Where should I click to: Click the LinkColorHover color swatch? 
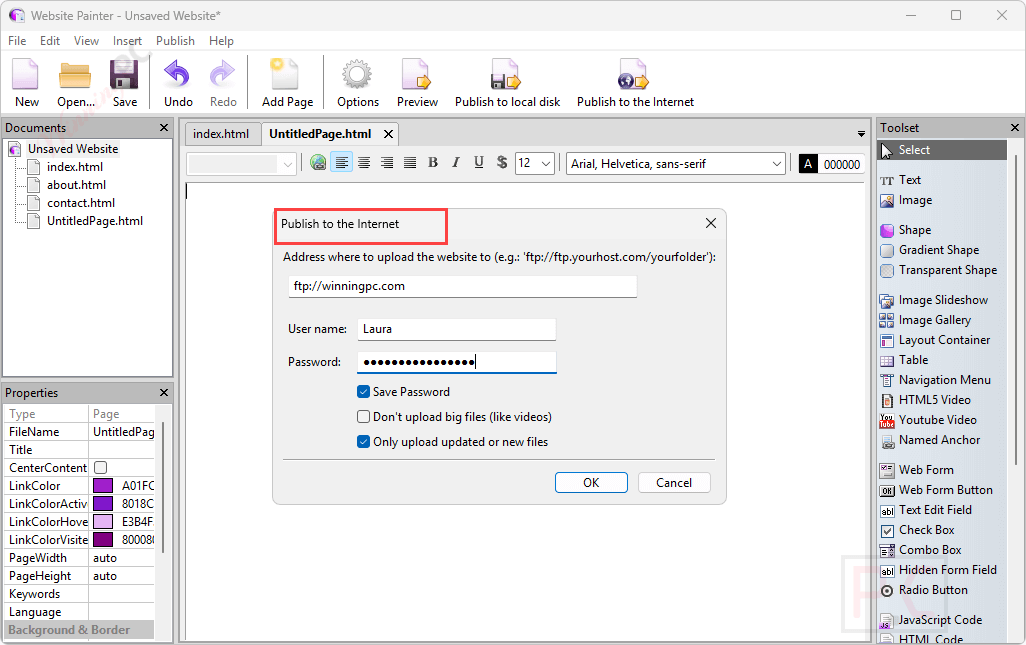pos(103,522)
